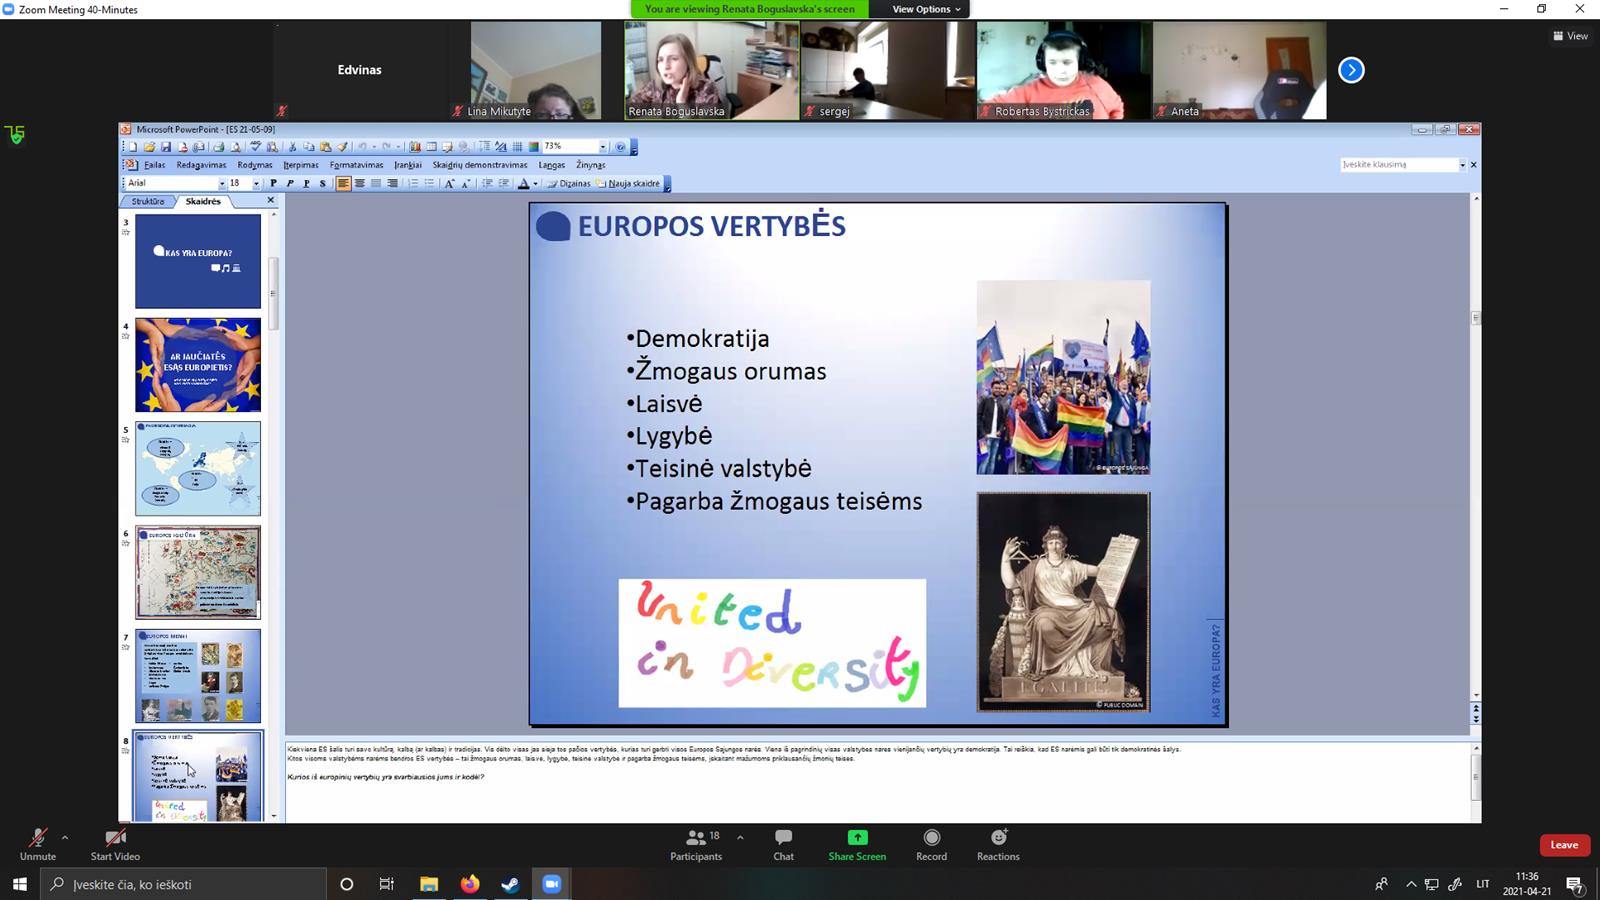
Task: Switch to the Struktūra tab
Action: (148, 201)
